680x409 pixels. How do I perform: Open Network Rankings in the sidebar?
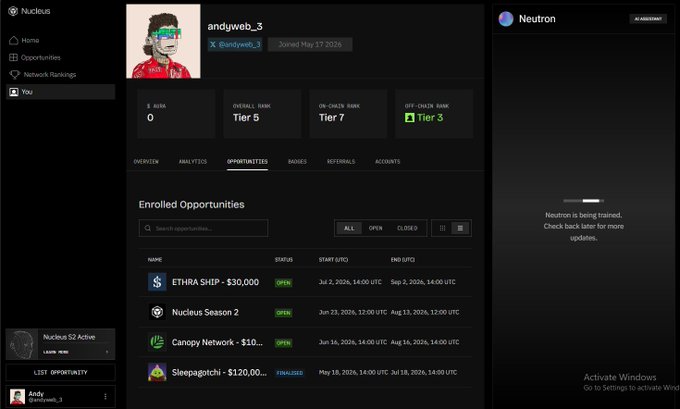click(60, 75)
